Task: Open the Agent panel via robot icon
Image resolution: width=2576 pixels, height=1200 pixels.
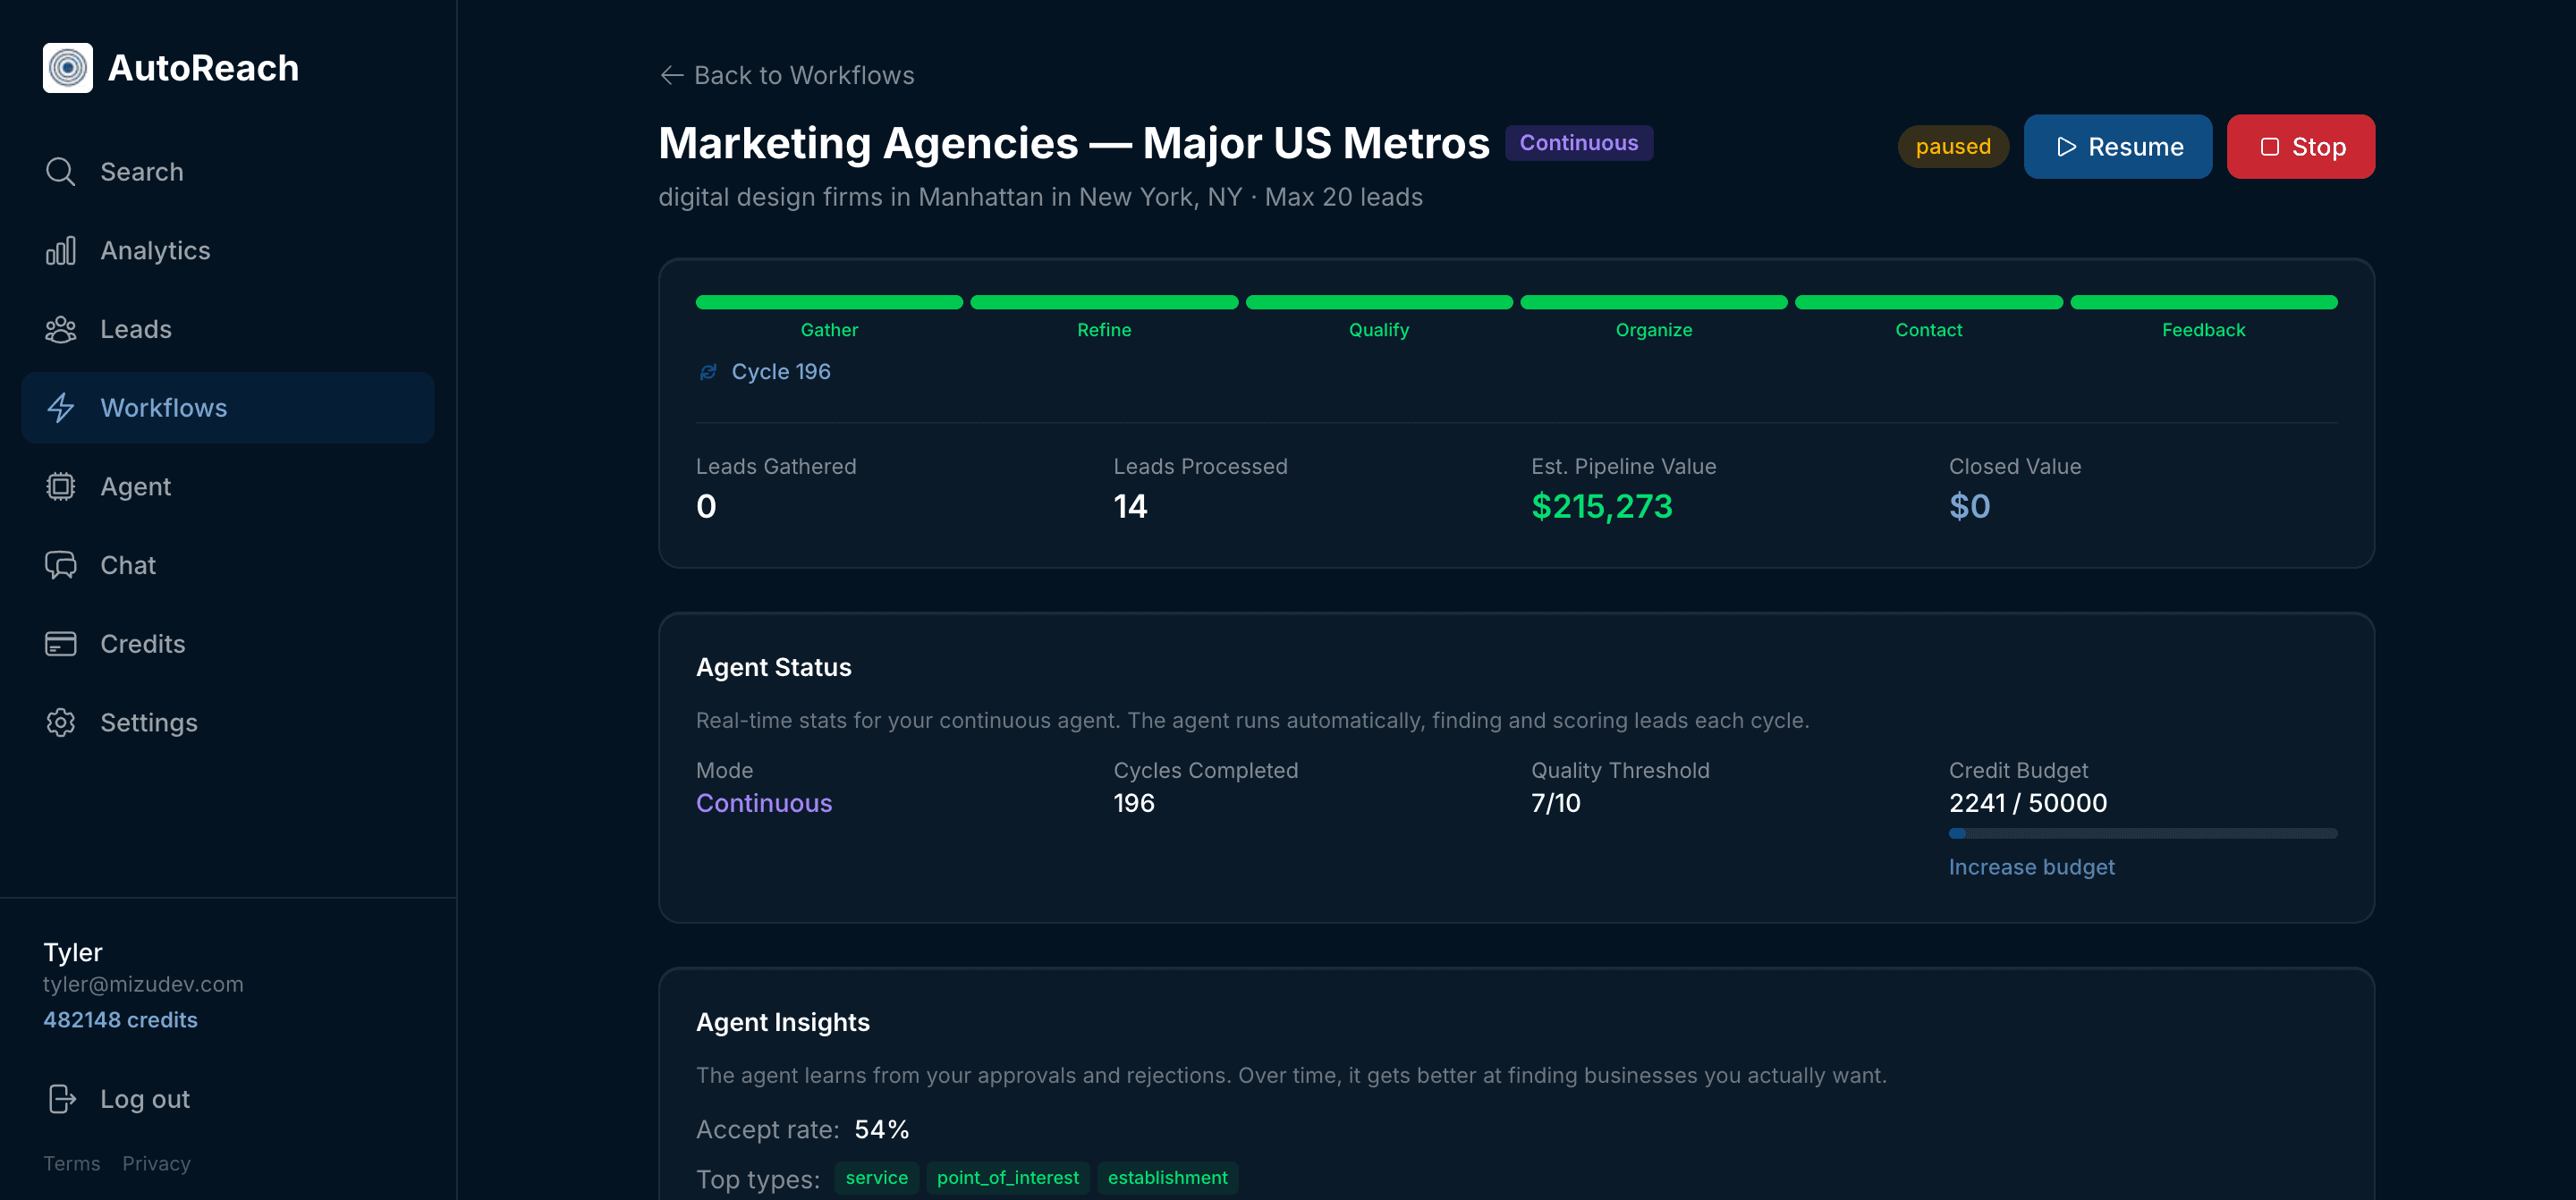Action: [61, 486]
